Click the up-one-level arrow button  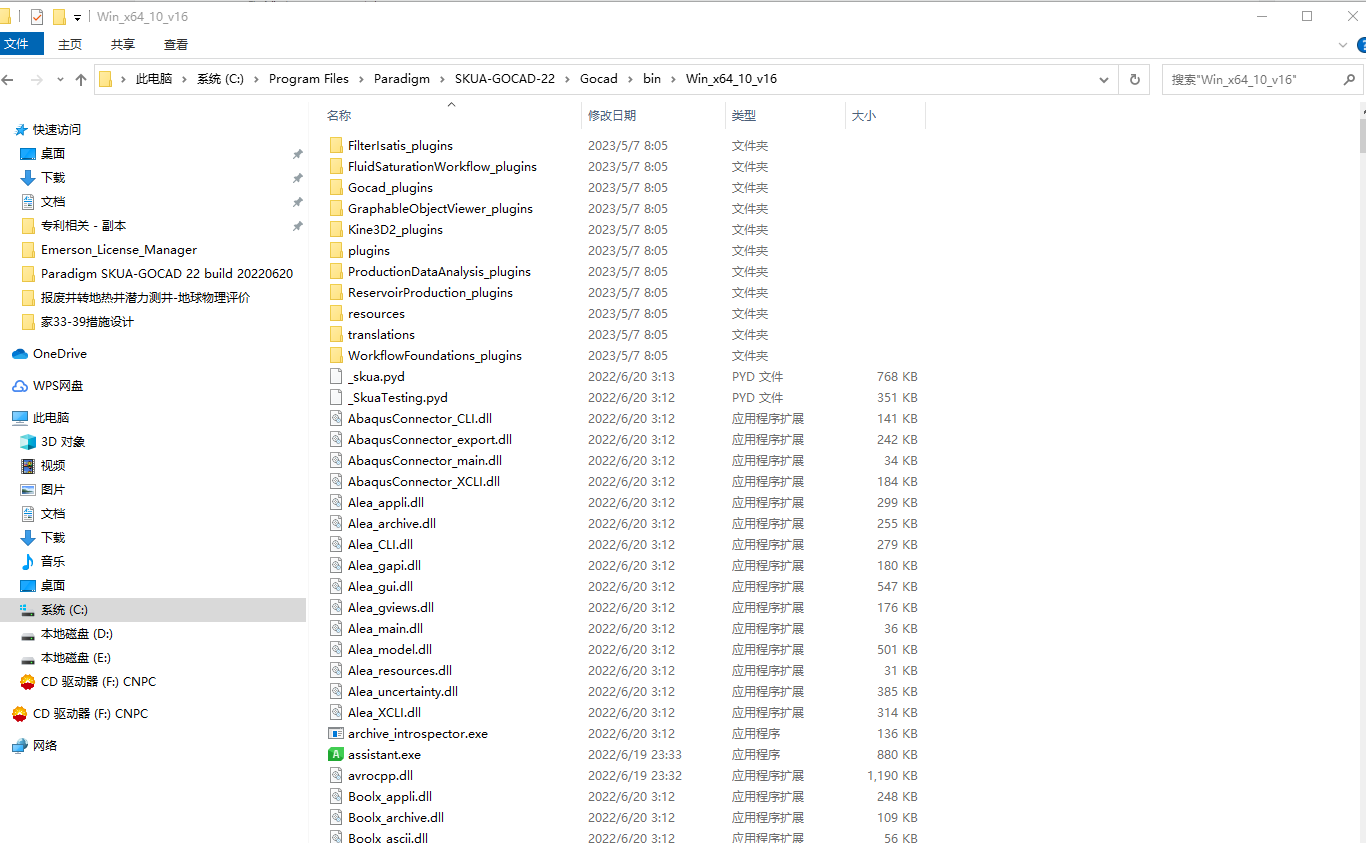(81, 79)
